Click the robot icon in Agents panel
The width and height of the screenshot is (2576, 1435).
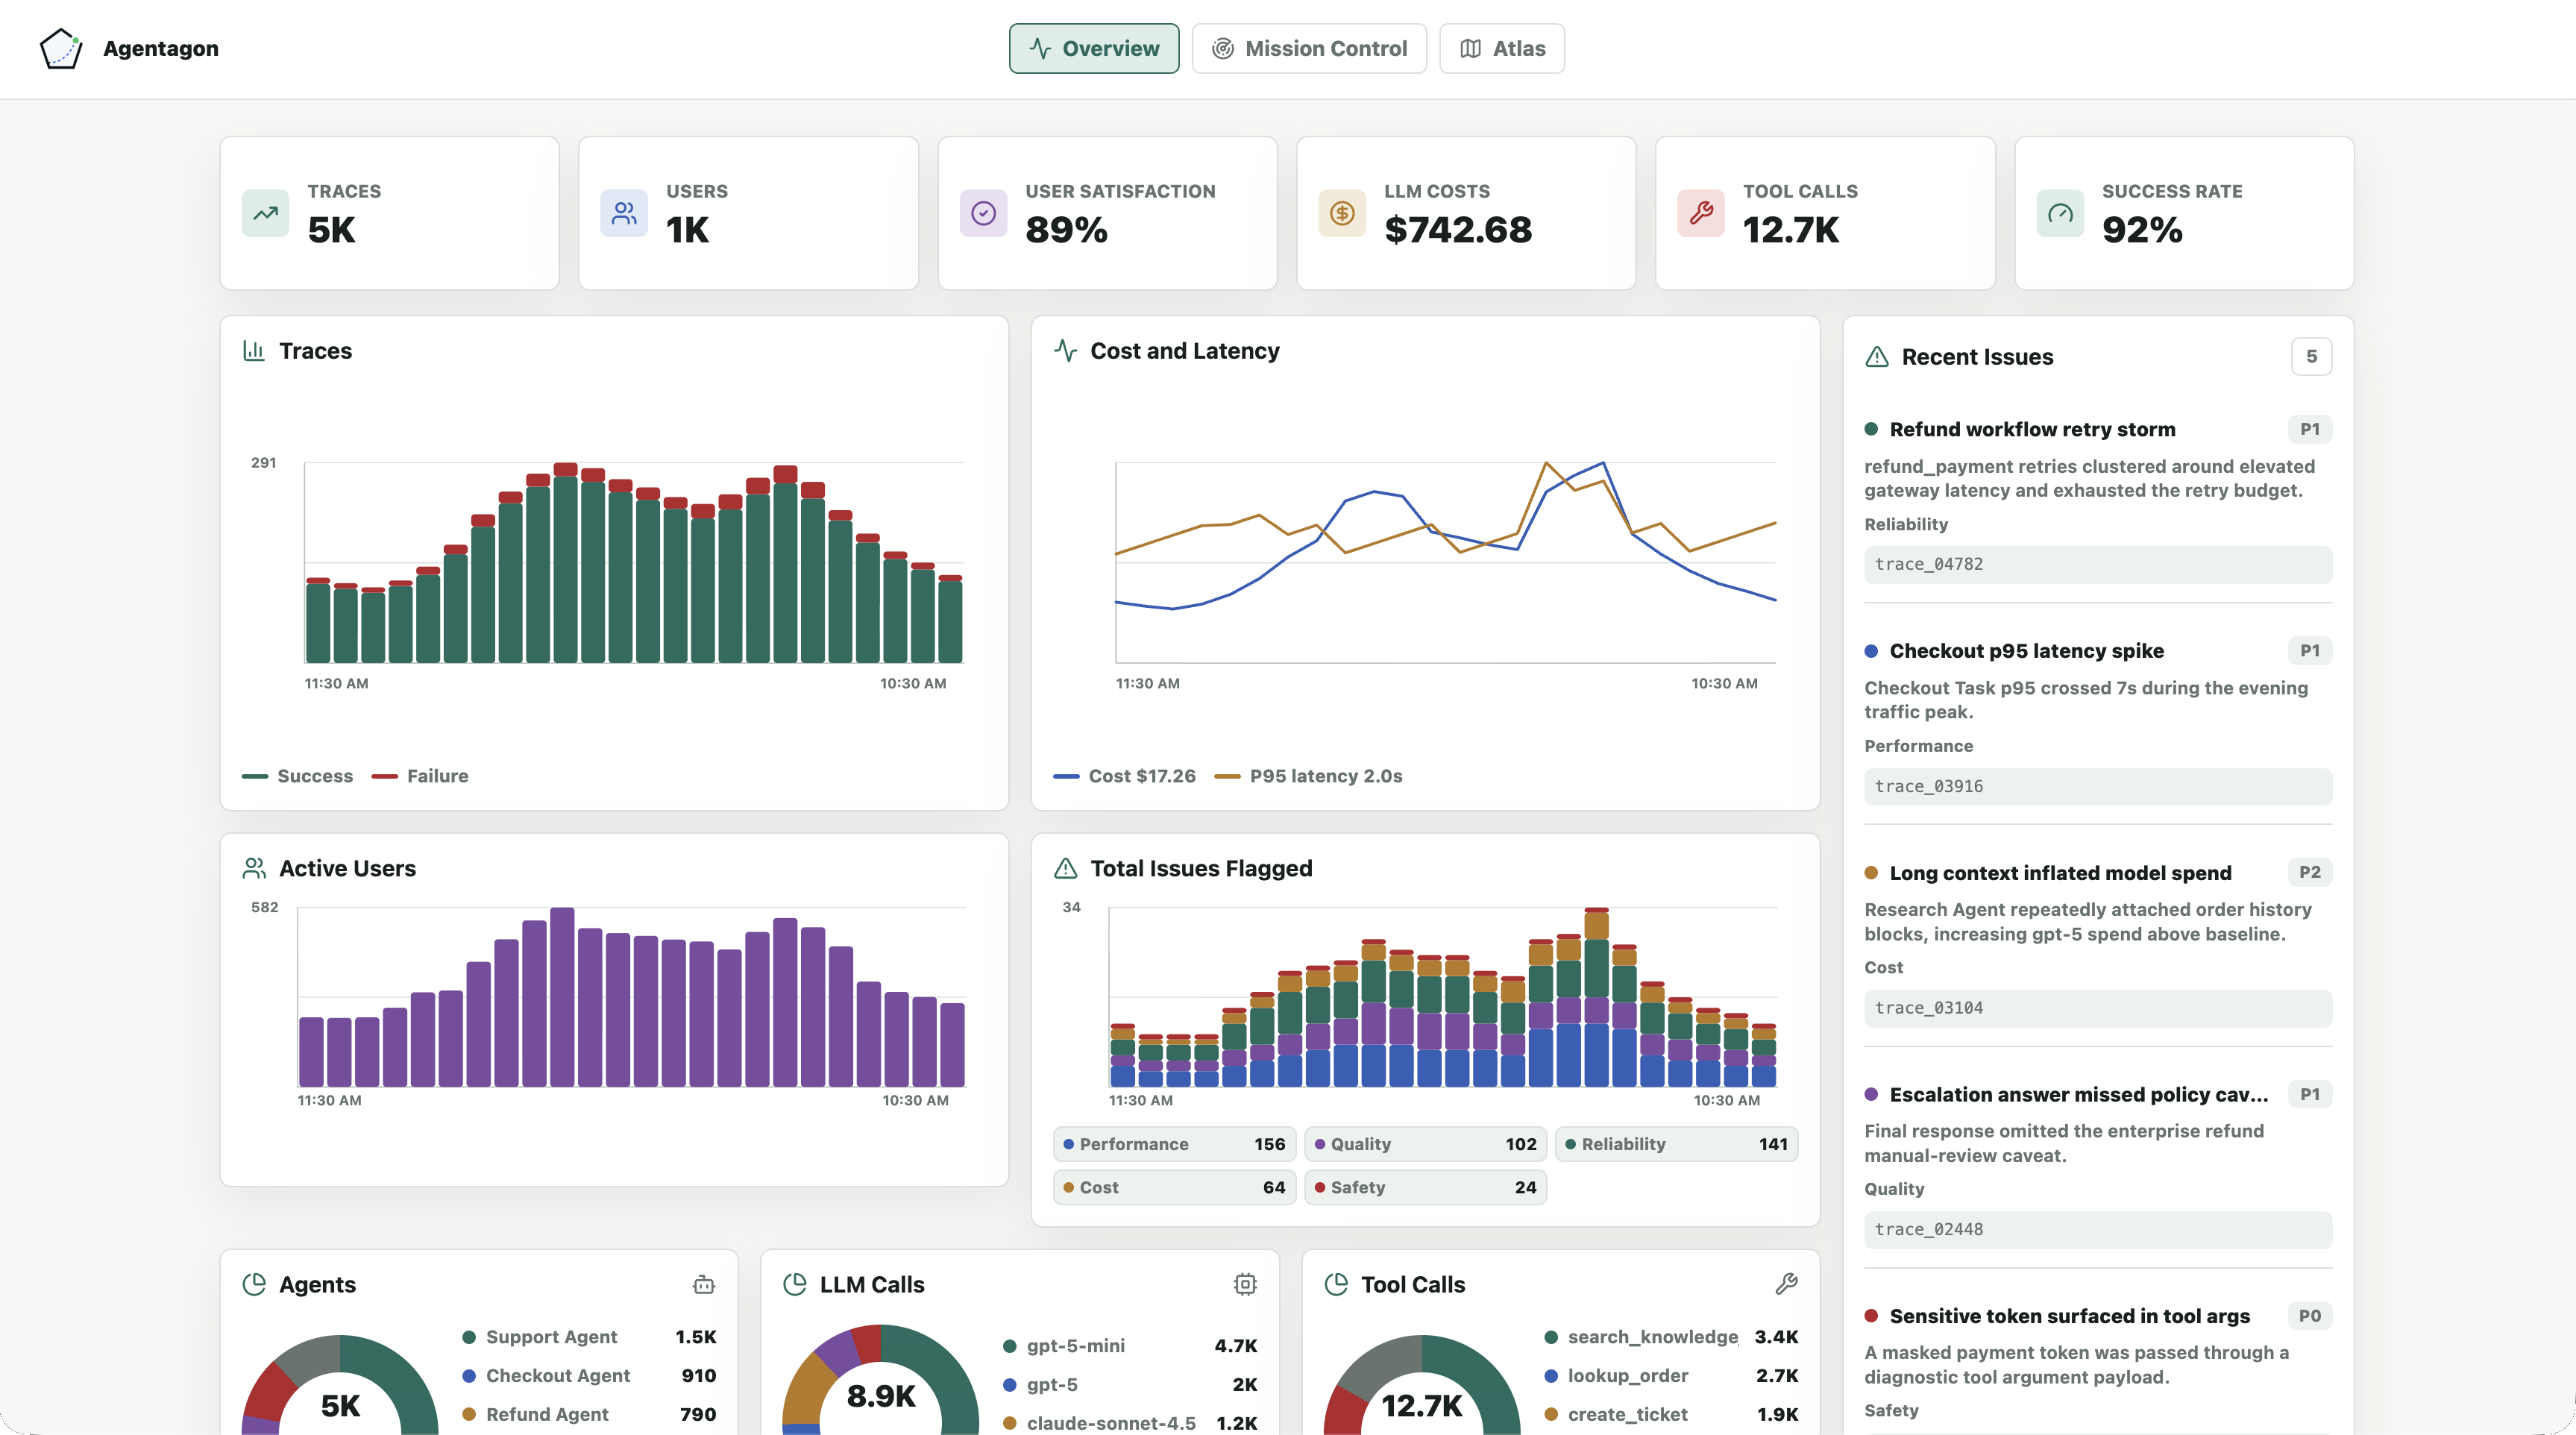[704, 1284]
